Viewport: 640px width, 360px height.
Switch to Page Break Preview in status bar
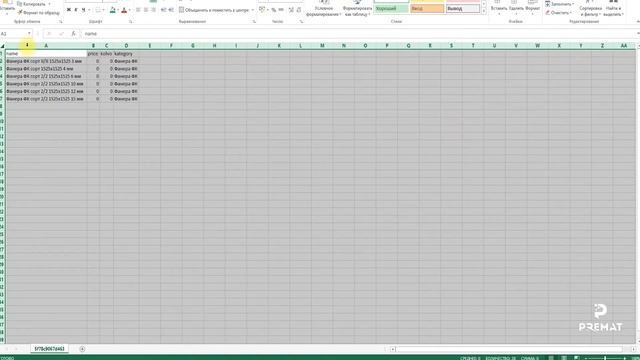point(576,358)
